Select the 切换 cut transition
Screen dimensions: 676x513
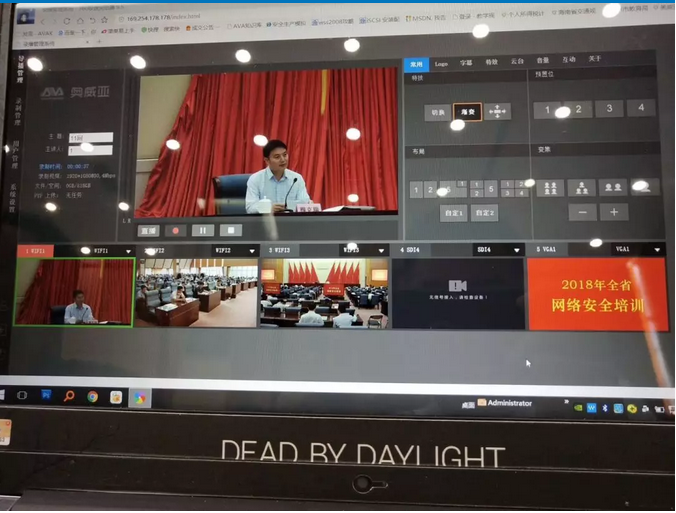437,113
